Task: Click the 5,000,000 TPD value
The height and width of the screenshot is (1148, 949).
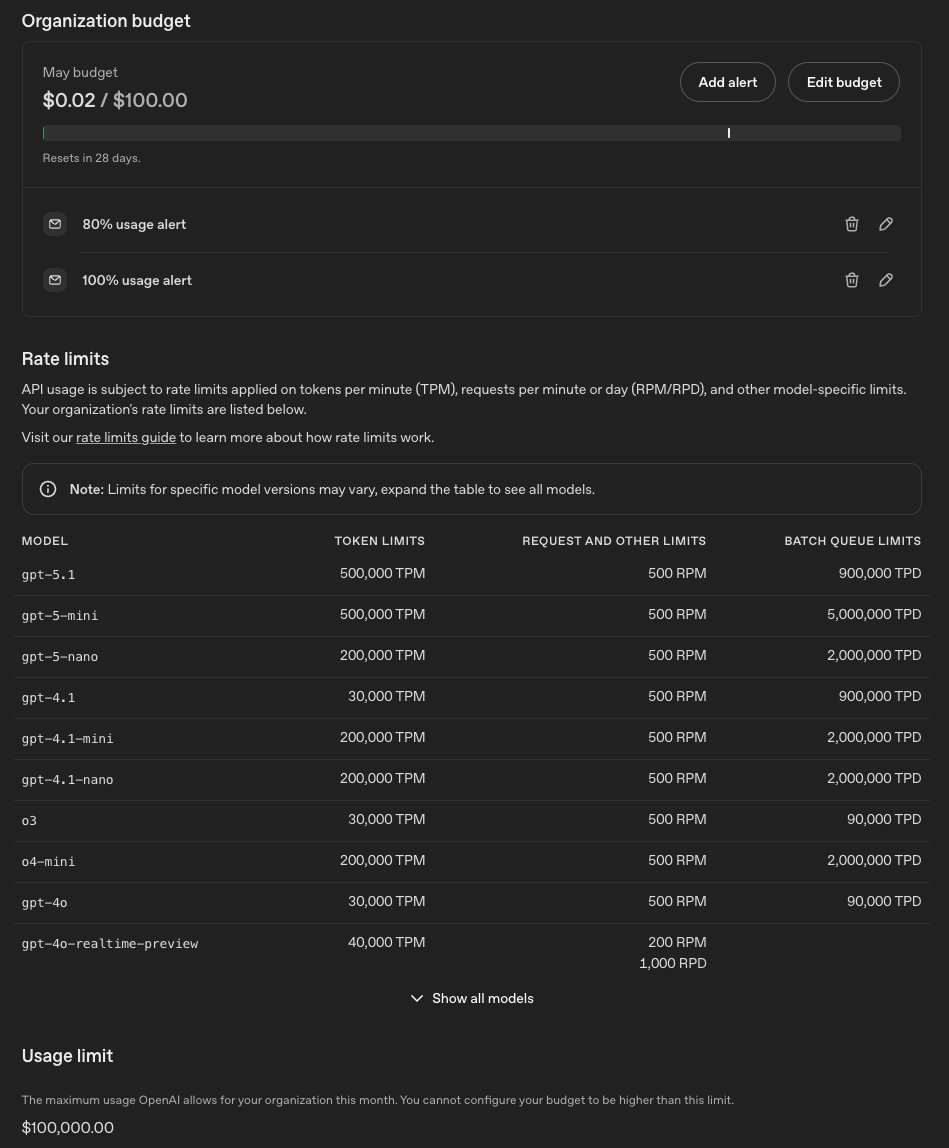Action: point(874,614)
